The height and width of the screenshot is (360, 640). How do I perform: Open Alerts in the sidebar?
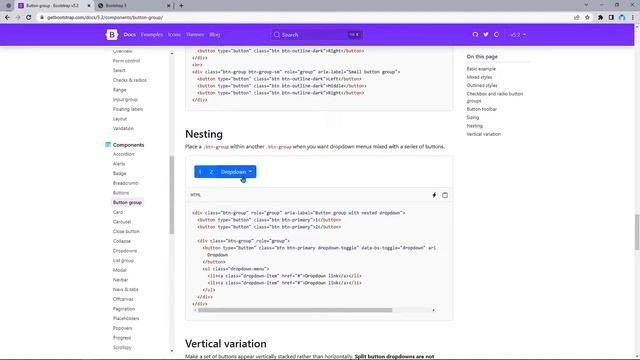tap(119, 164)
